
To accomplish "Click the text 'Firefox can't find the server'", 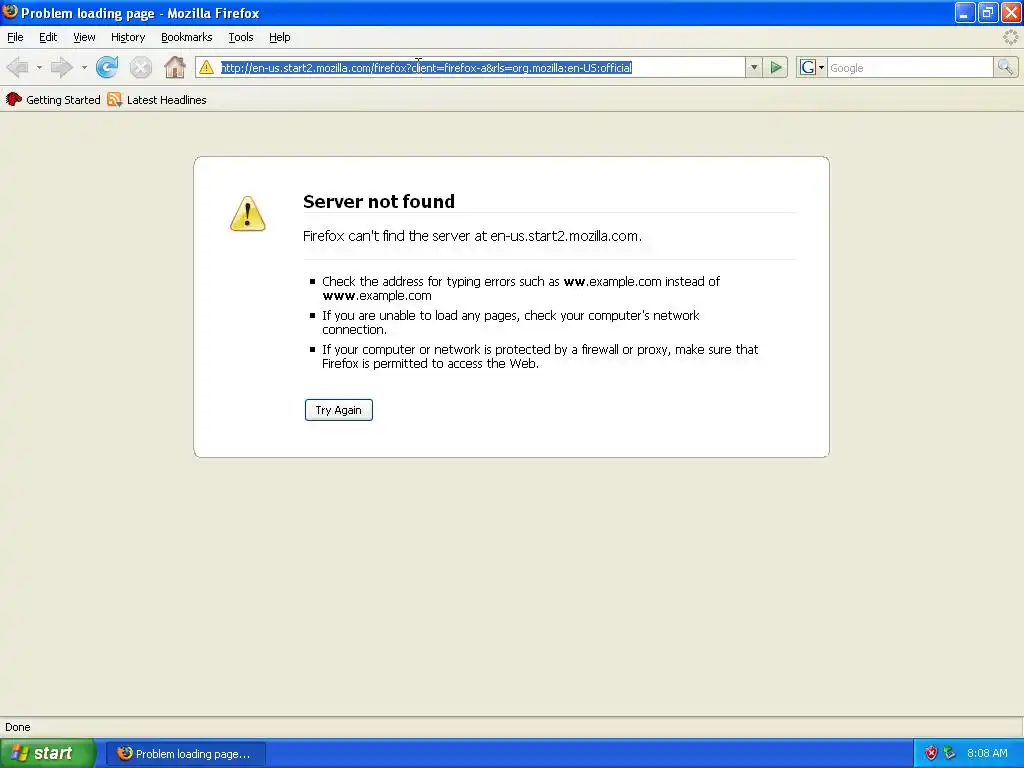I will (386, 236).
